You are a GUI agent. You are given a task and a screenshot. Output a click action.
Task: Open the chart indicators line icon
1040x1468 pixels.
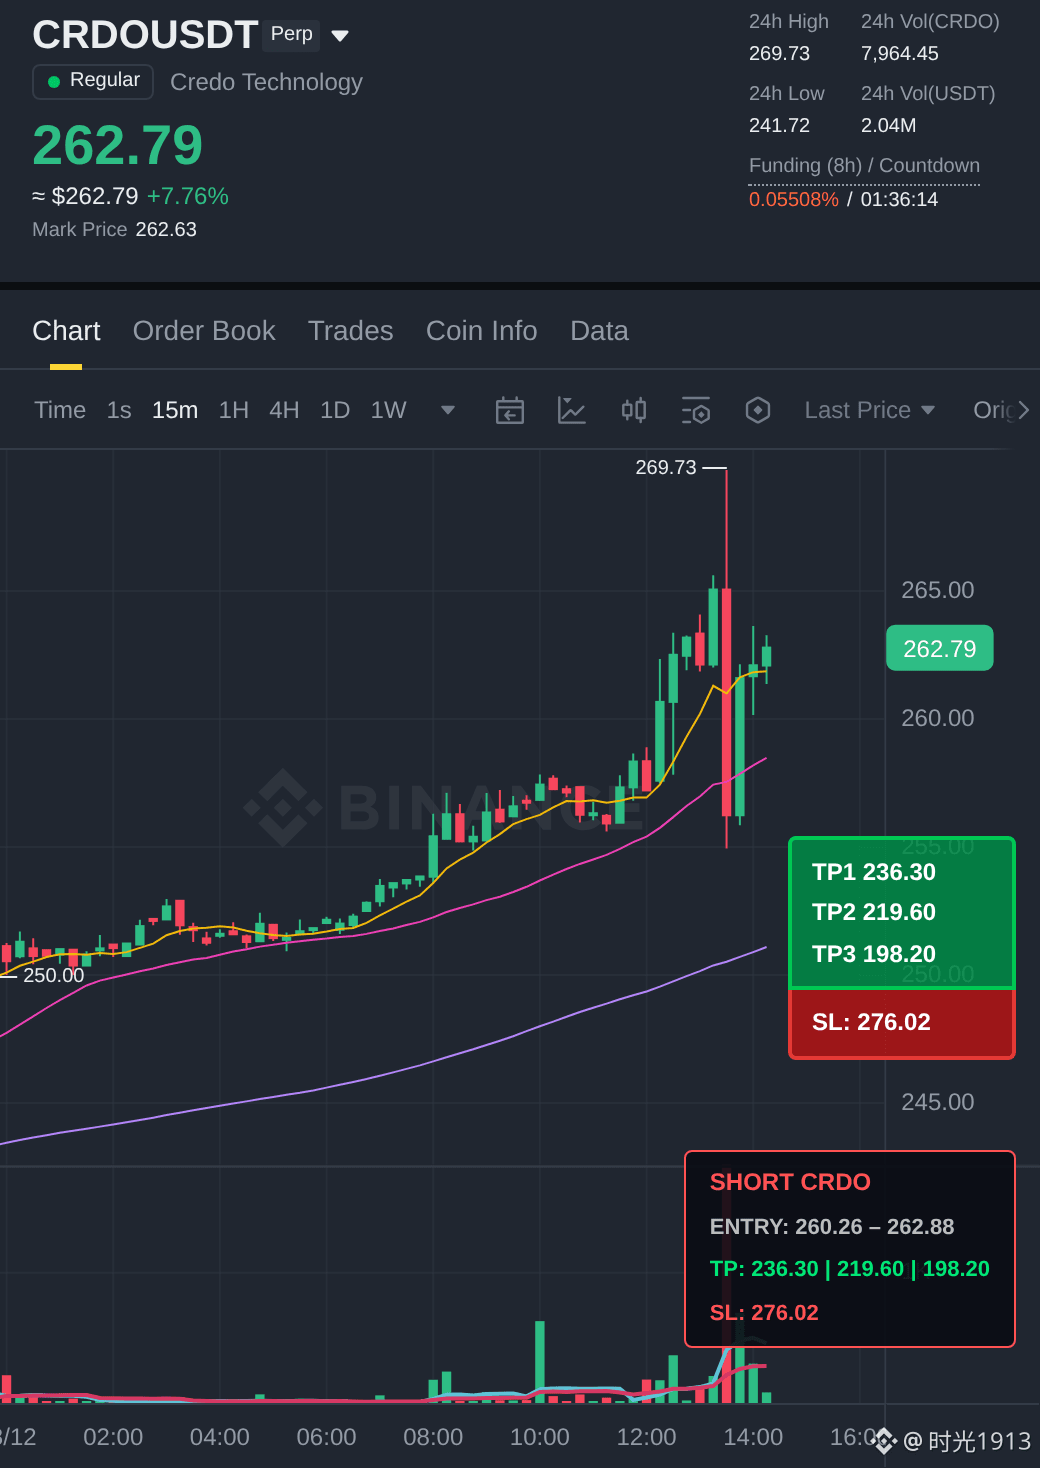coord(572,410)
